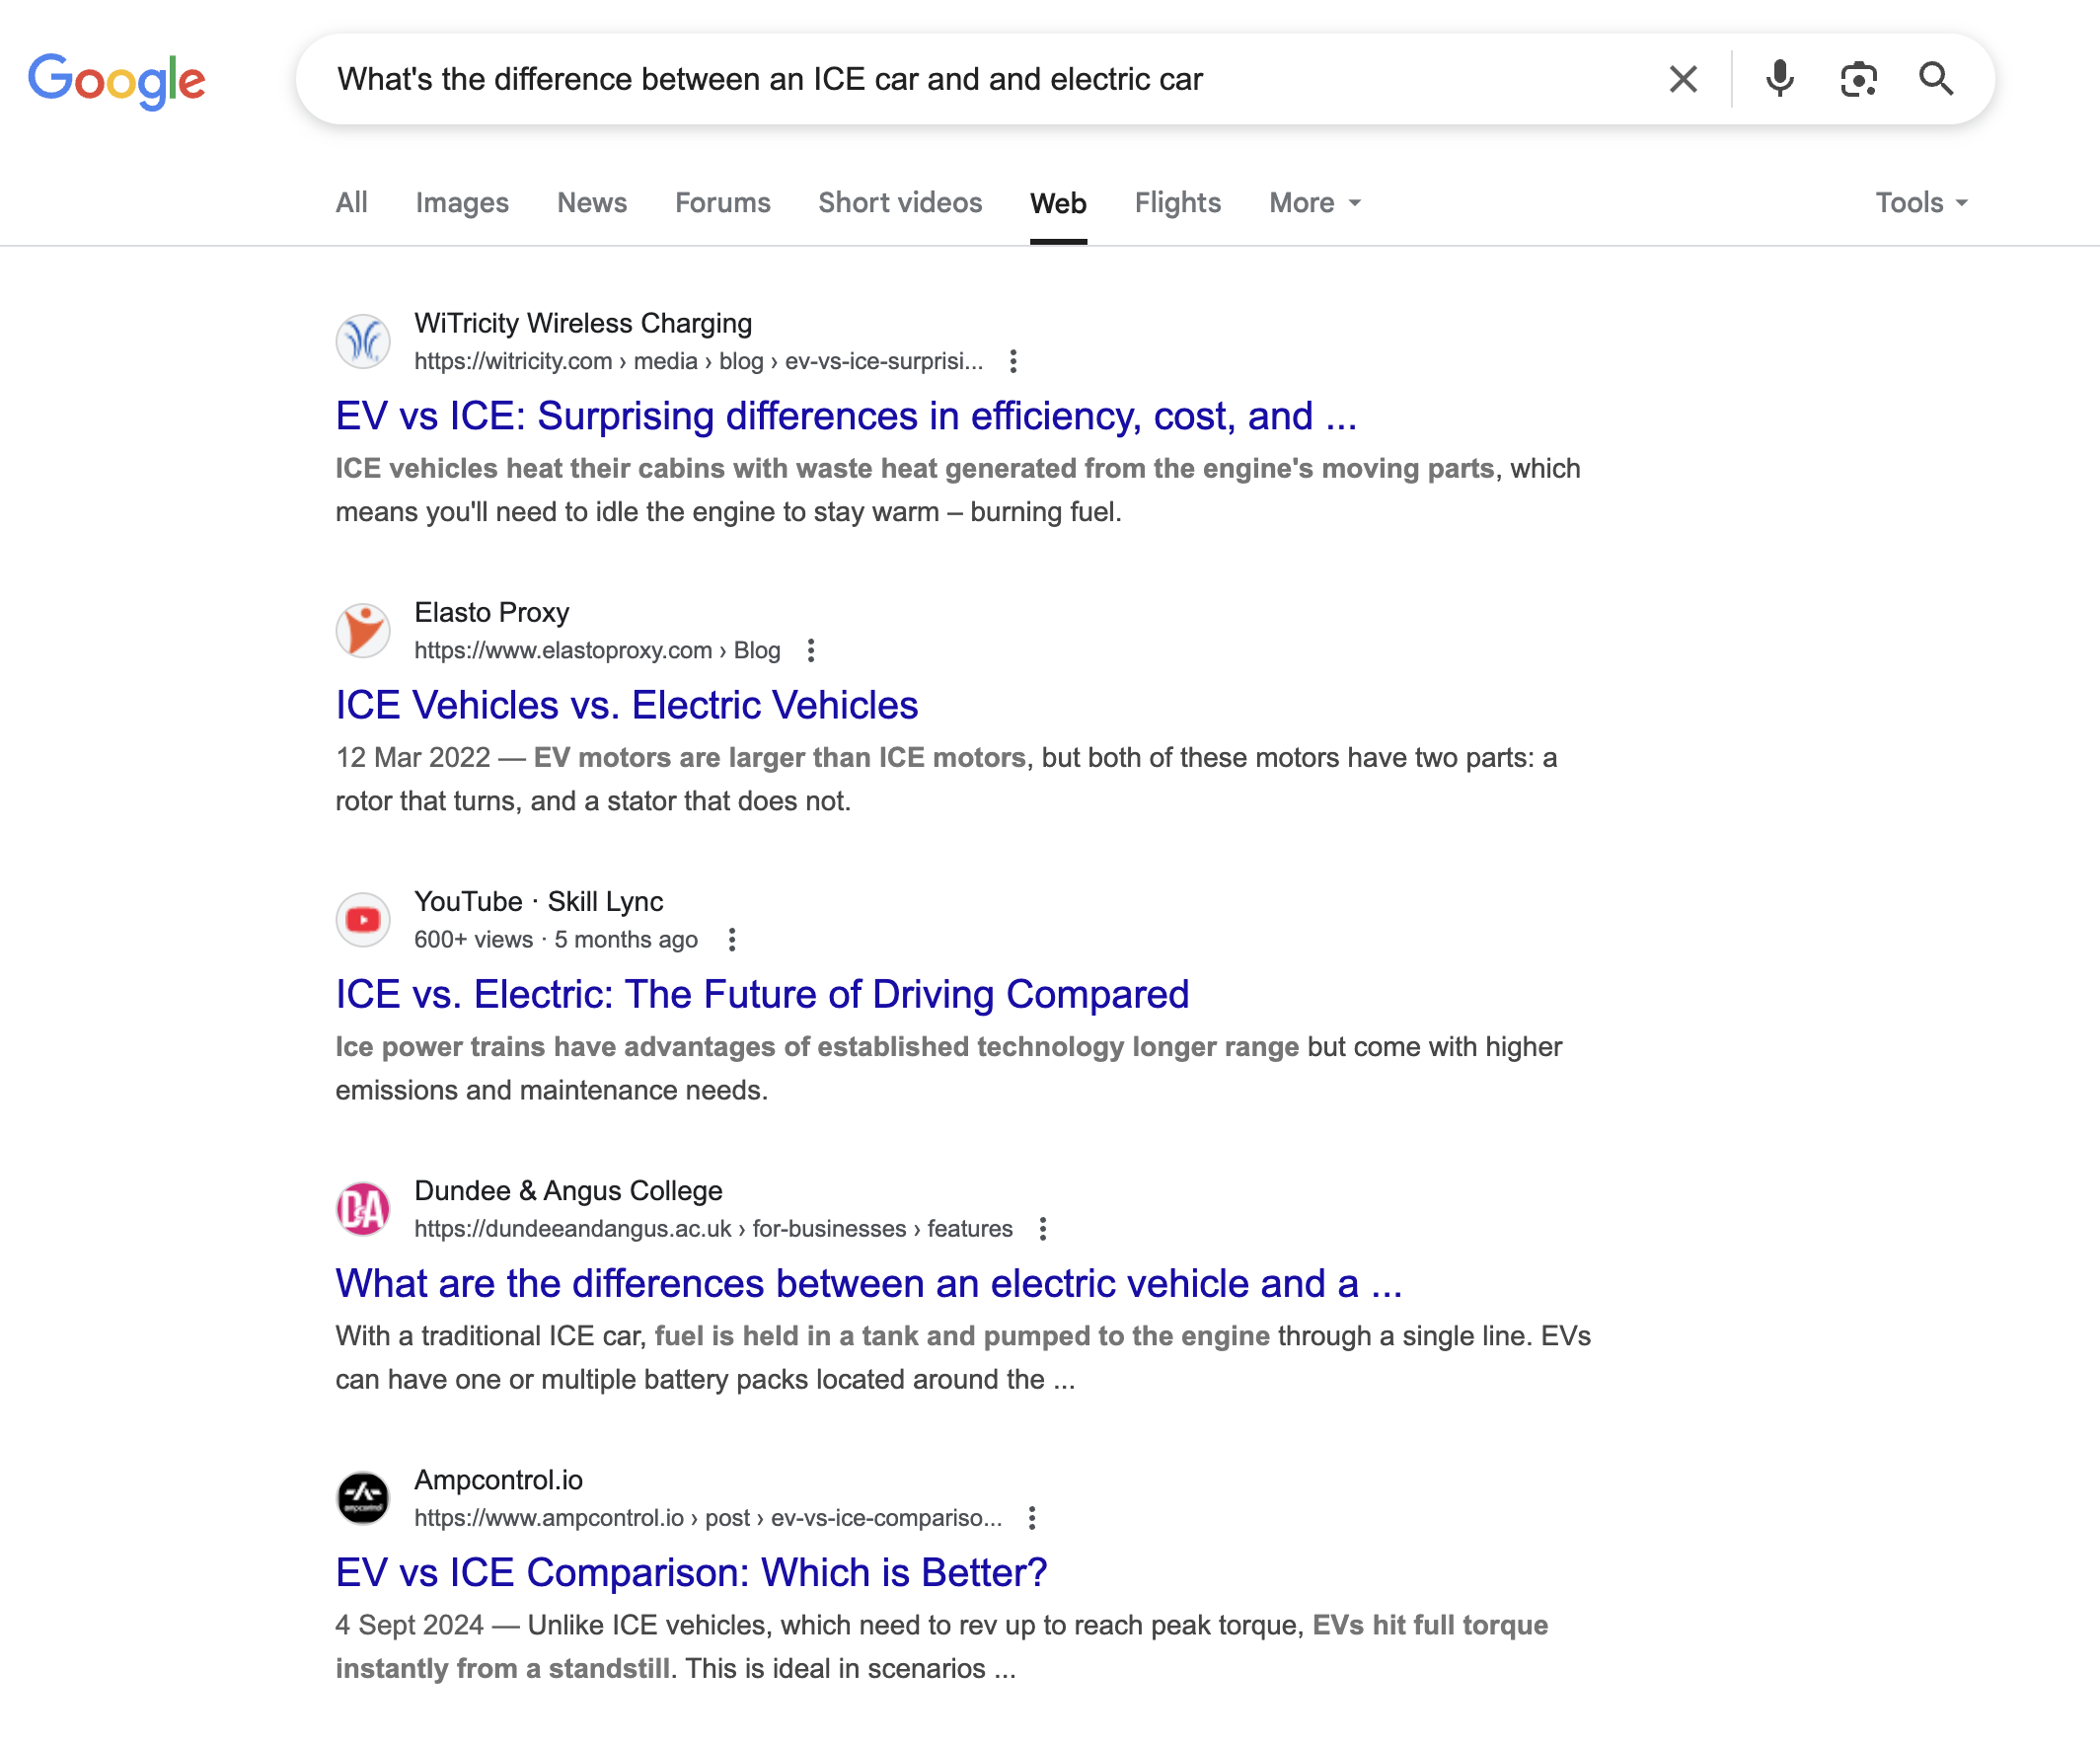The image size is (2100, 1745).
Task: Open ICE Vehicles vs. Electric Vehicles link
Action: [627, 705]
